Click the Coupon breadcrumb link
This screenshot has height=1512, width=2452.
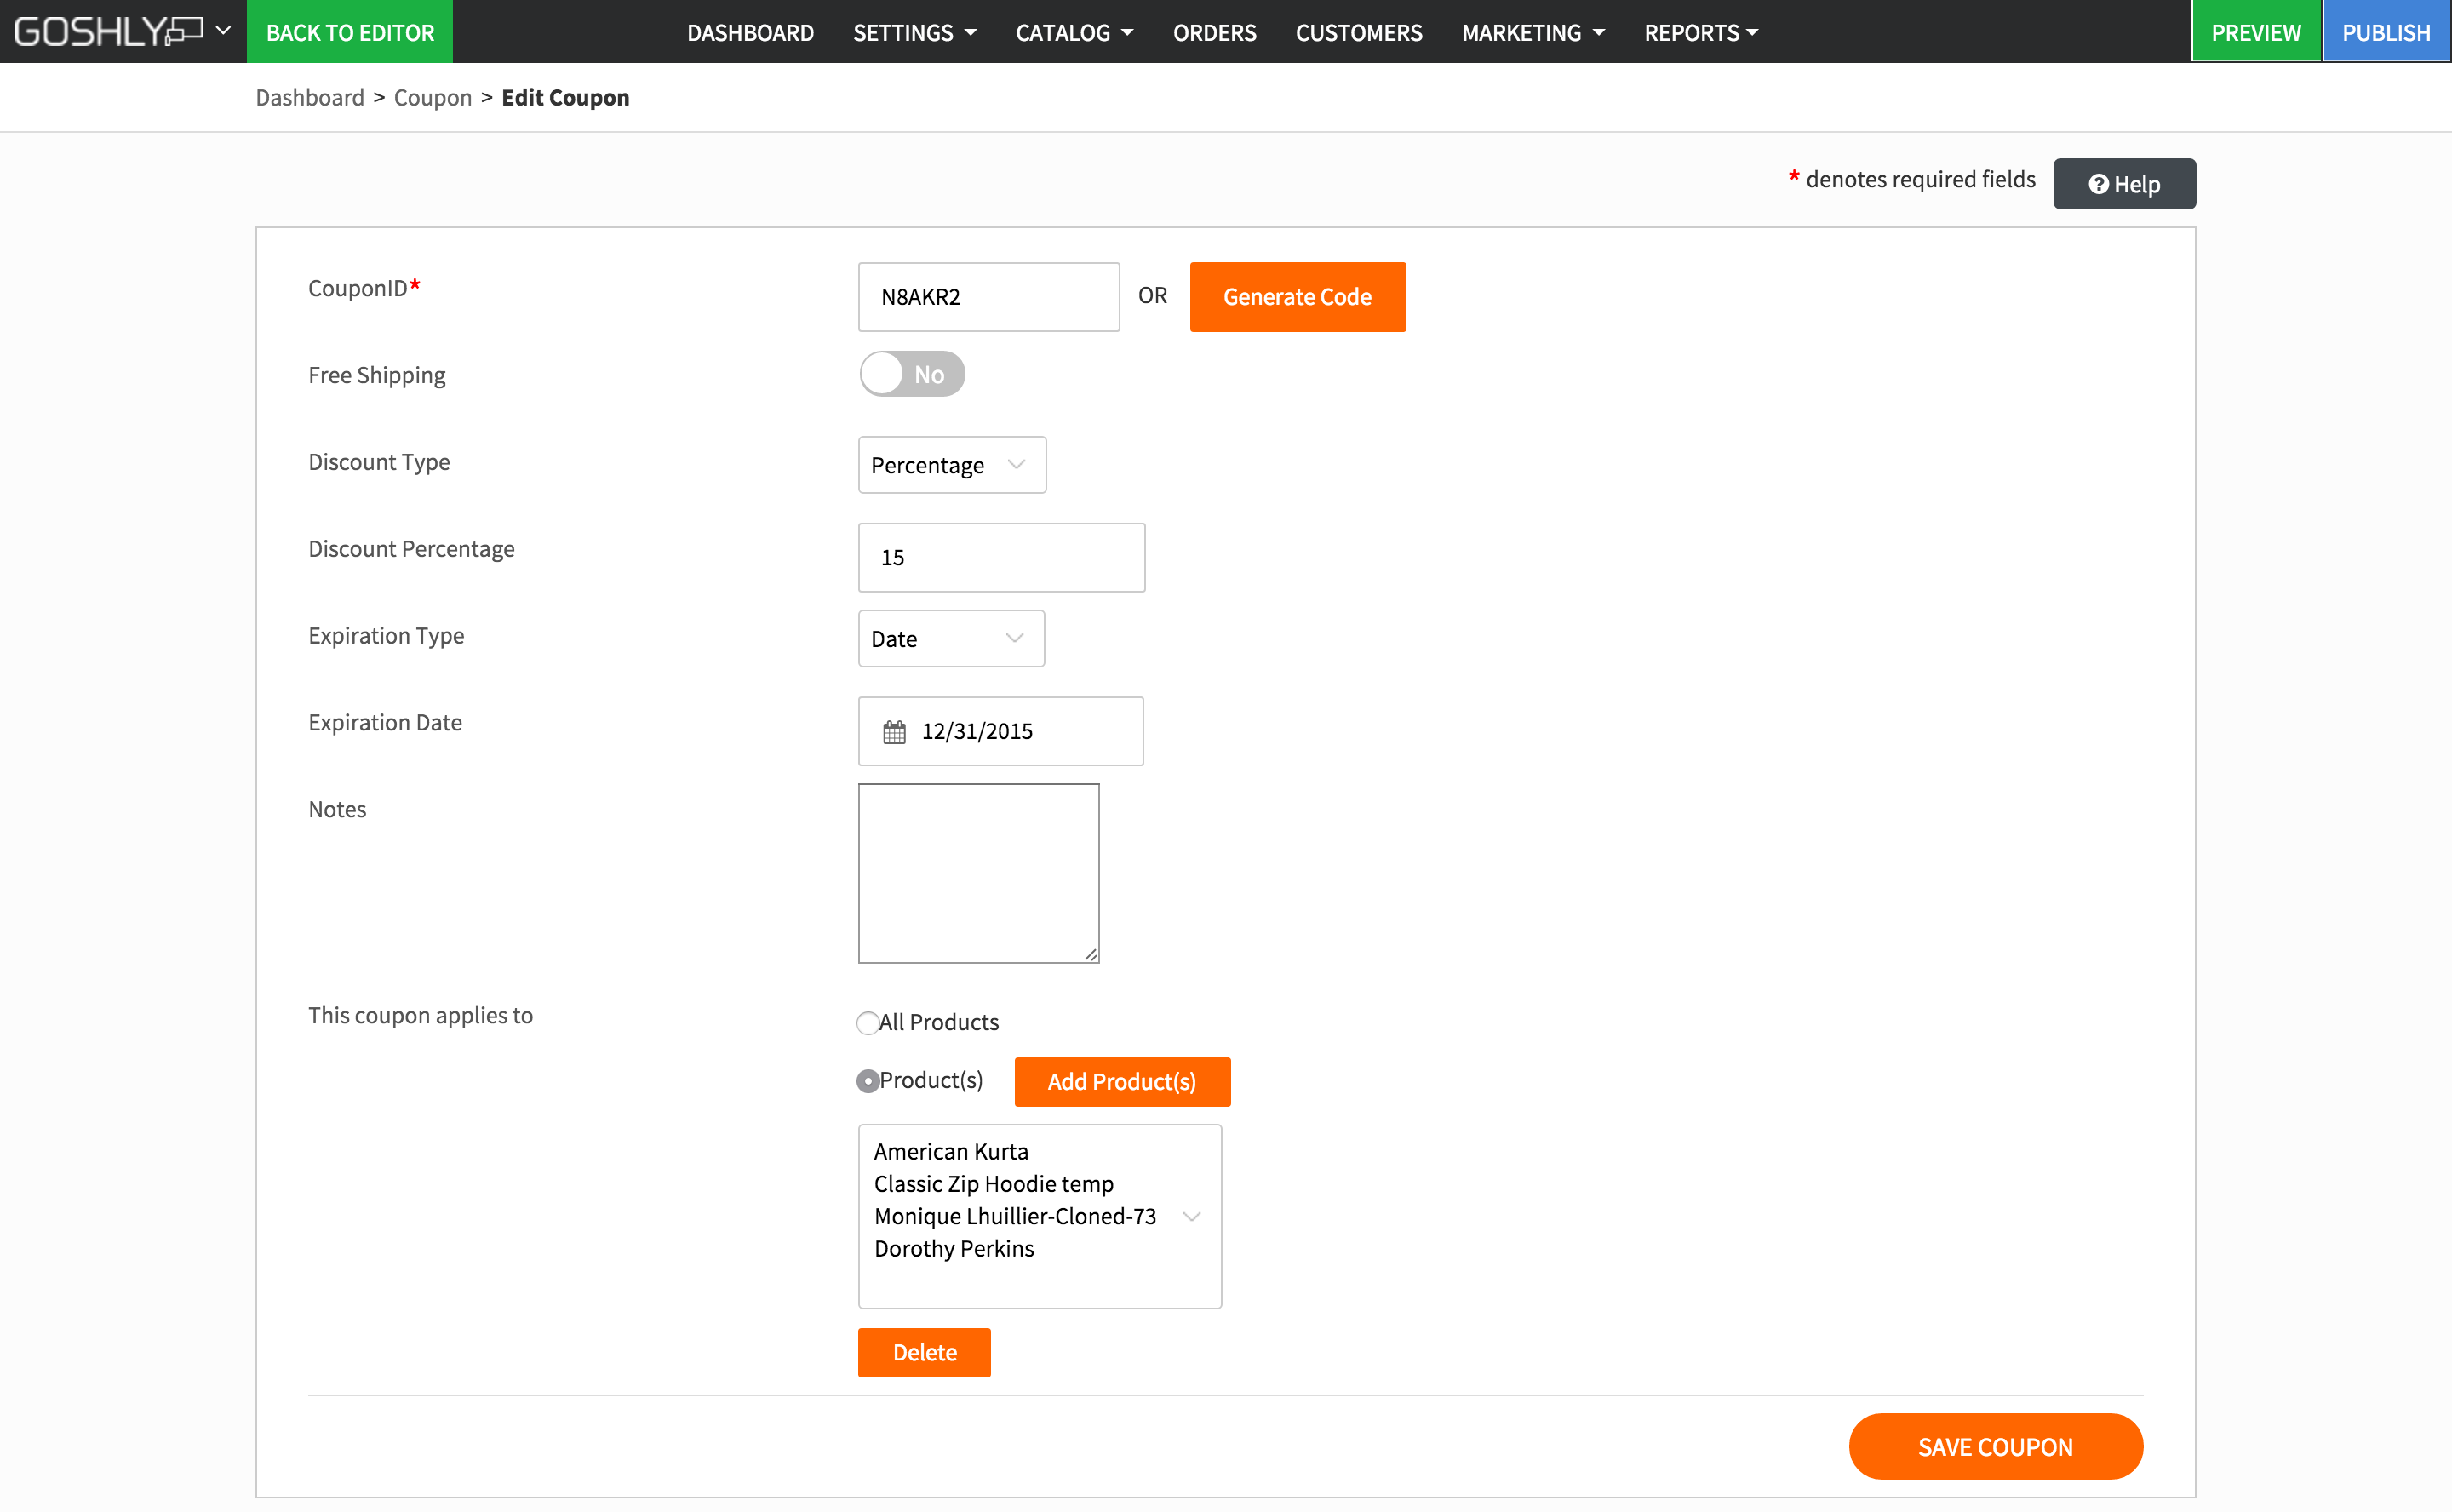(x=432, y=98)
